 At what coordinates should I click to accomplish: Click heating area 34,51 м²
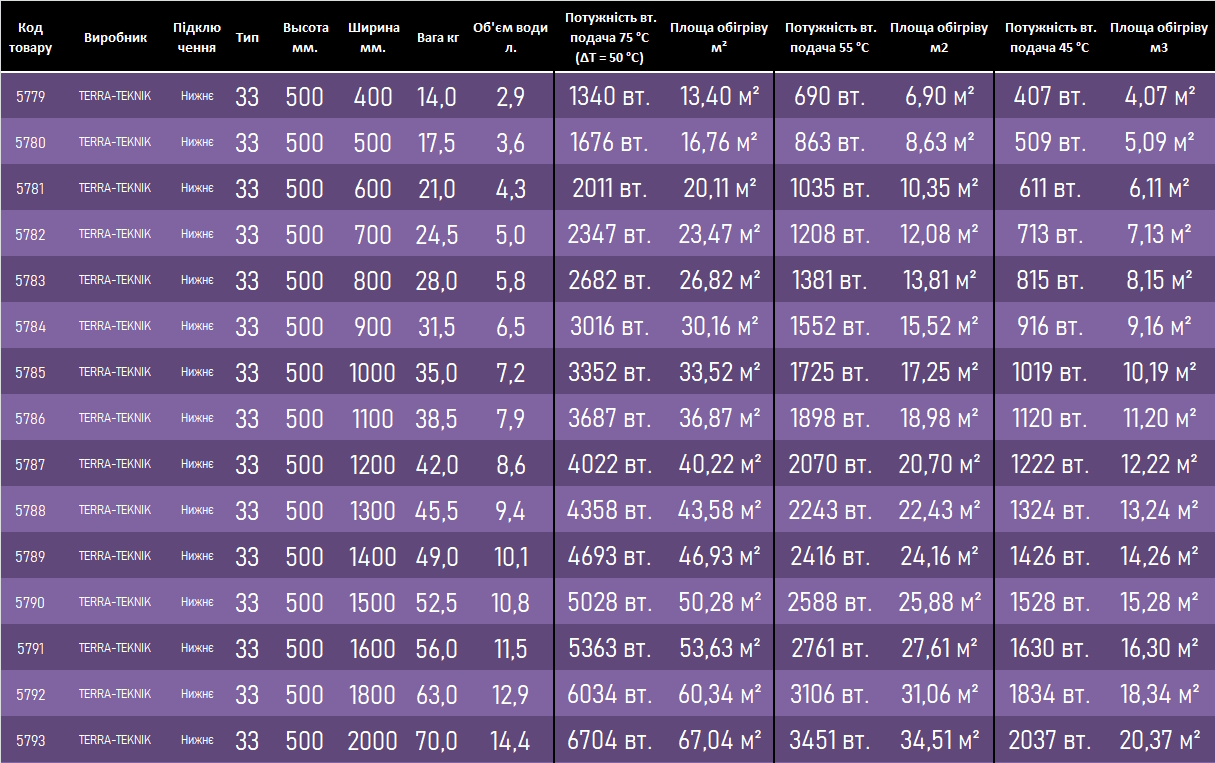[940, 741]
